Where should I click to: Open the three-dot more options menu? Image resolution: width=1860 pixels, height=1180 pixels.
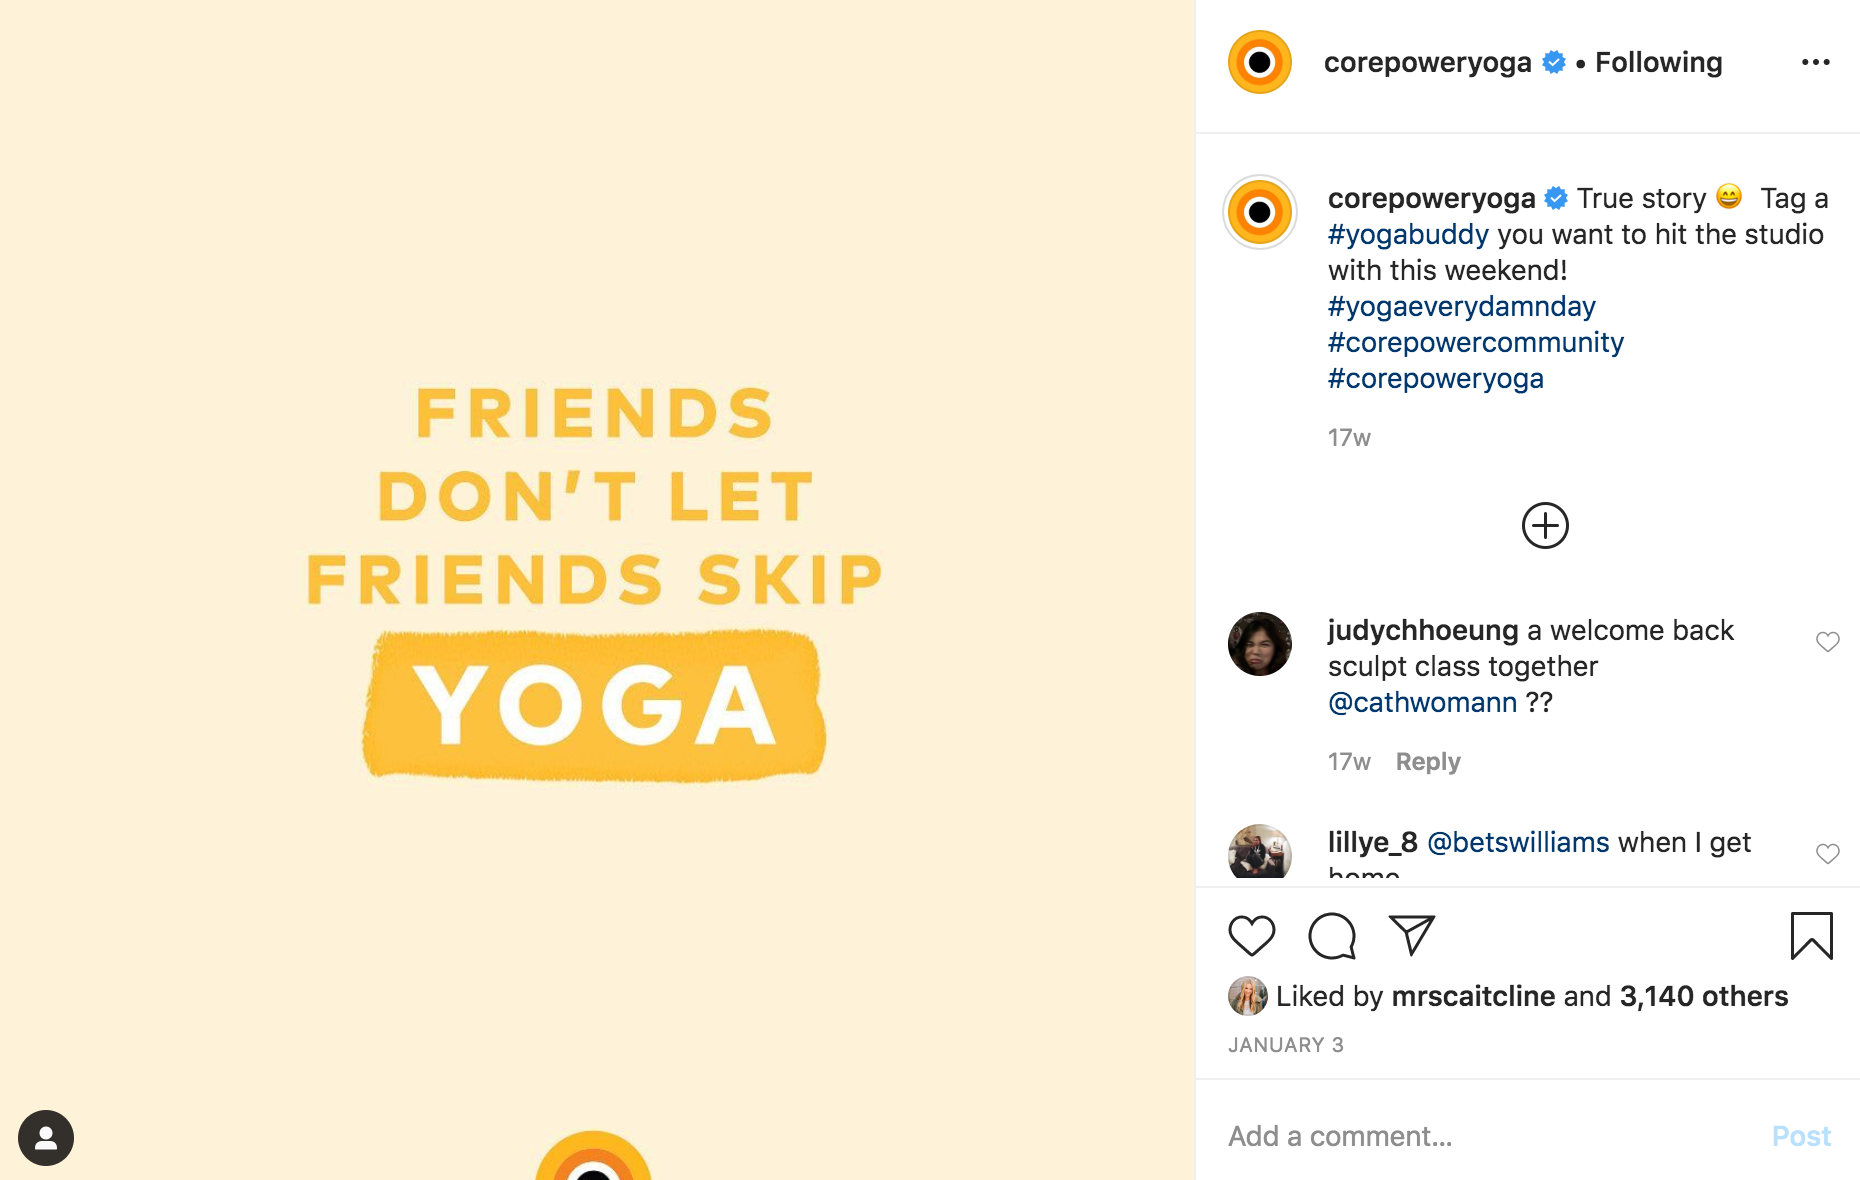pyautogui.click(x=1816, y=62)
